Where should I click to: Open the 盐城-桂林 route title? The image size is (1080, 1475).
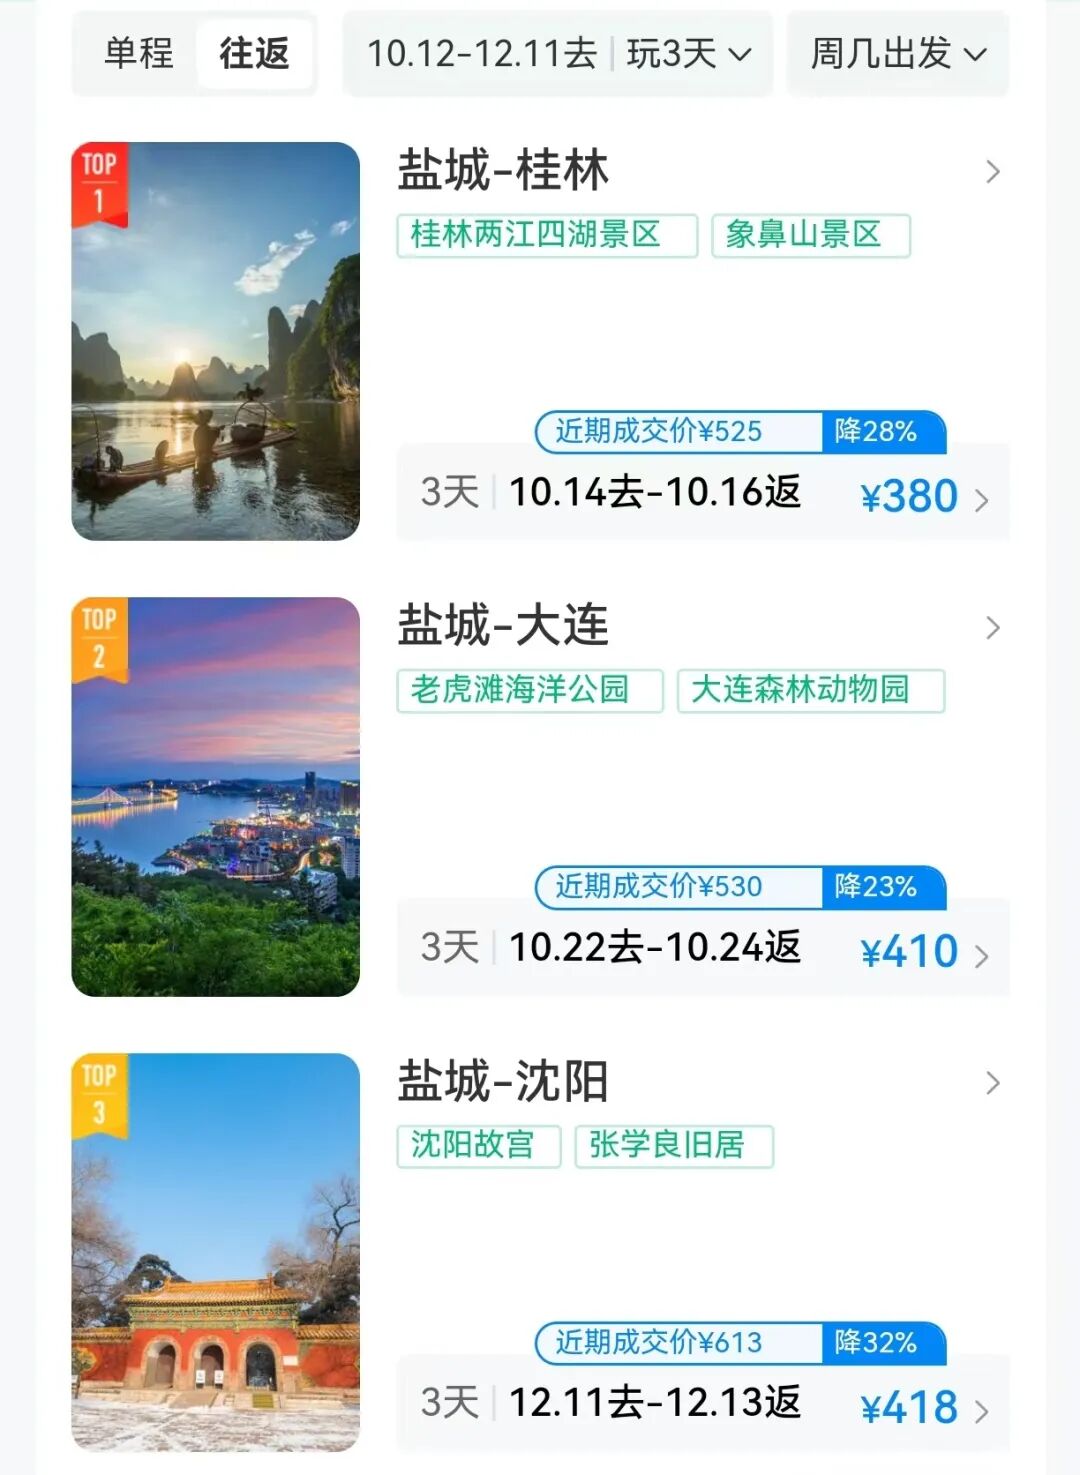pyautogui.click(x=503, y=170)
